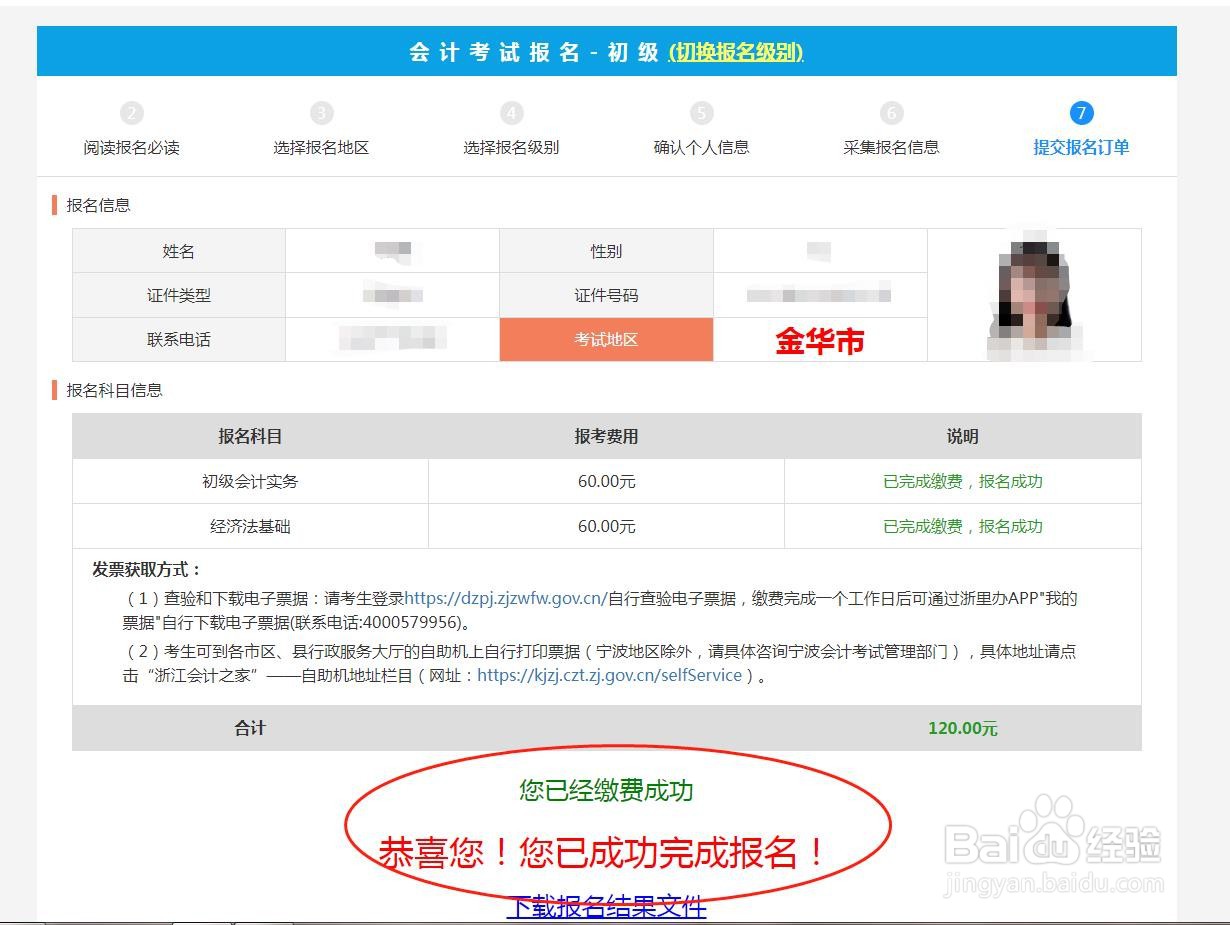
Task: Click the 下载报名结果文件 download link
Action: click(606, 906)
